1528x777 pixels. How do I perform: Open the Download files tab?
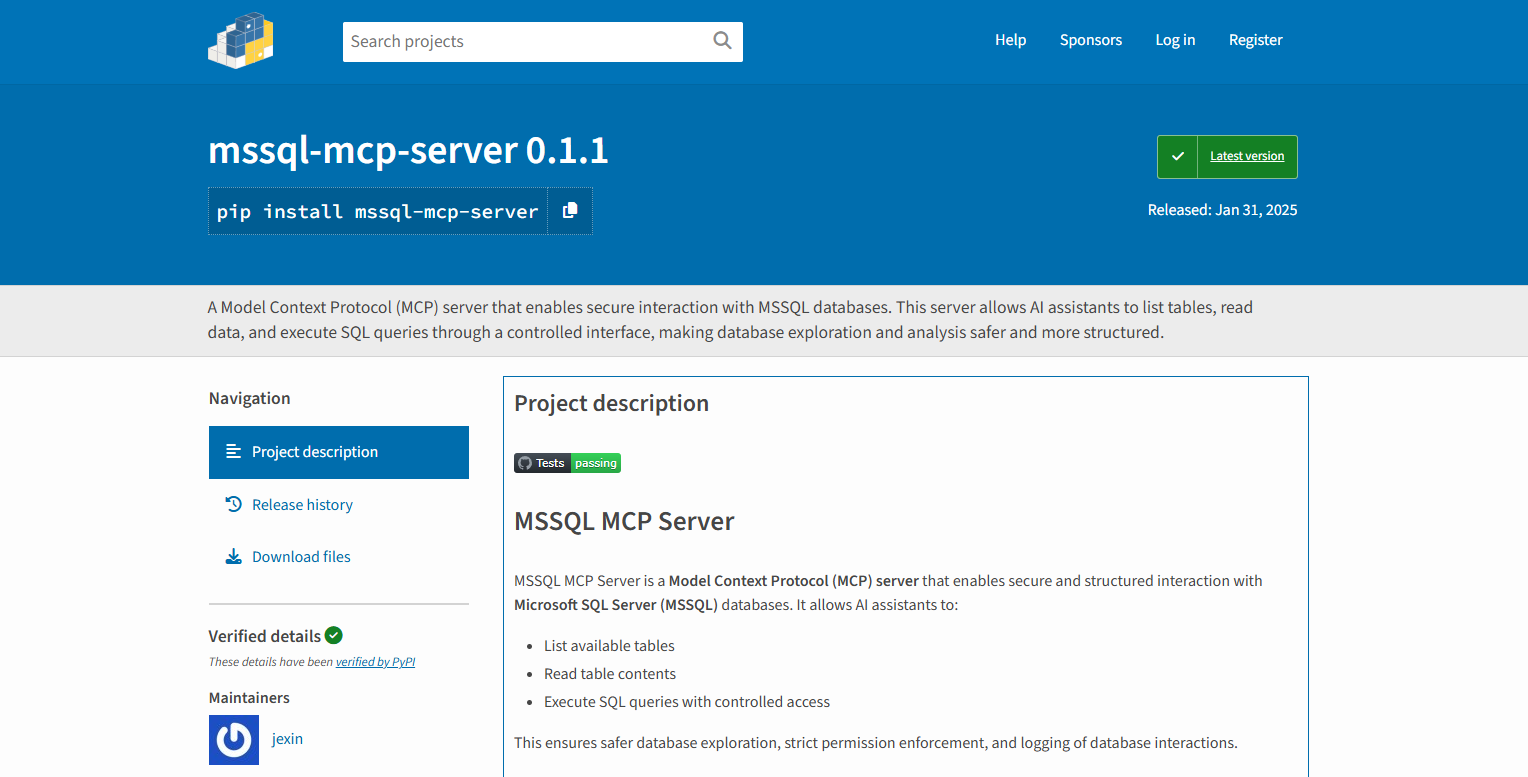click(x=339, y=557)
